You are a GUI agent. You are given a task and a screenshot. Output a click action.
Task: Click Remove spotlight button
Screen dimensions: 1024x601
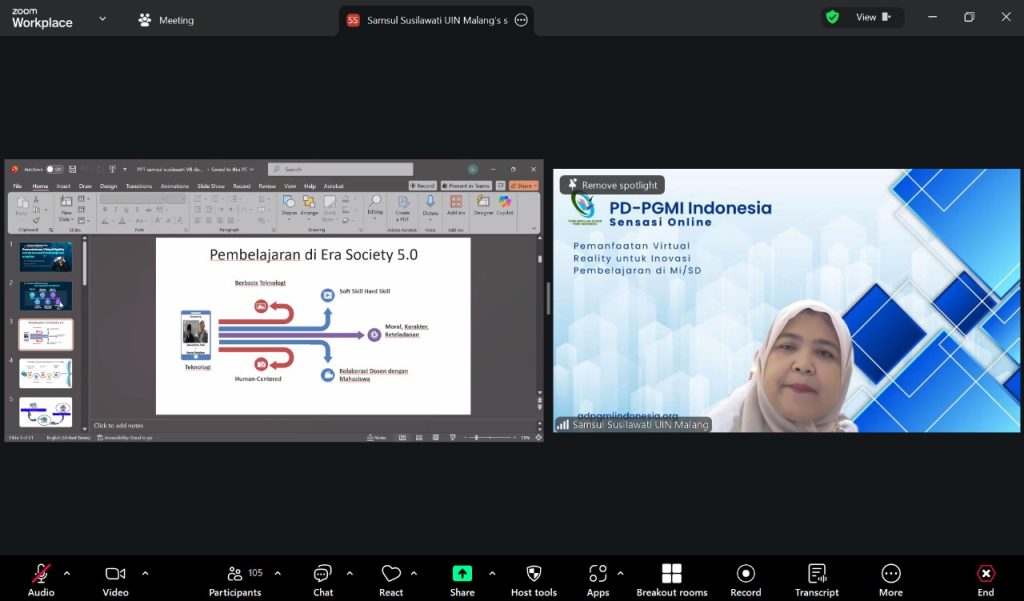(612, 185)
